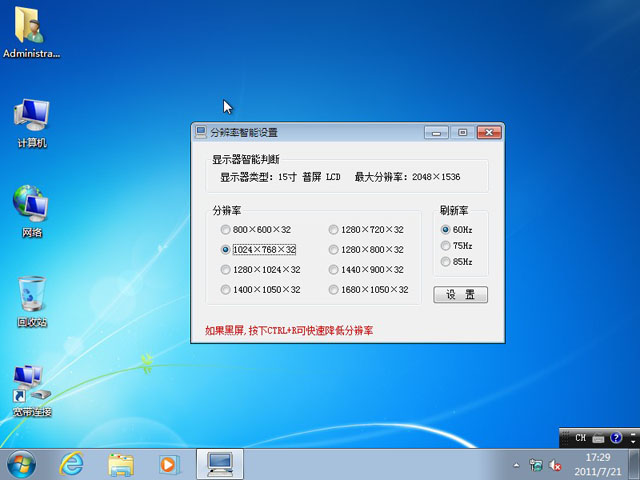Image resolution: width=640 pixels, height=480 pixels.
Task: Select the 1680×1050×32 resolution
Action: click(x=369, y=289)
